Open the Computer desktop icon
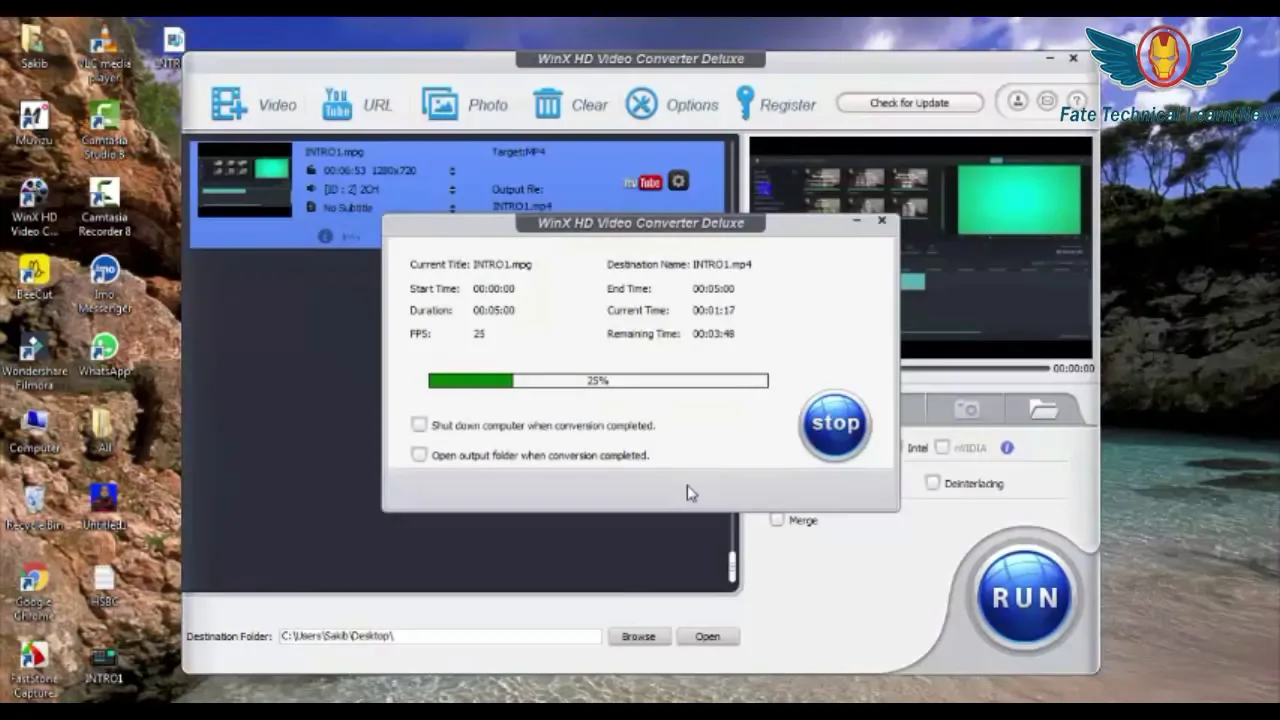This screenshot has width=1280, height=720. click(x=34, y=432)
